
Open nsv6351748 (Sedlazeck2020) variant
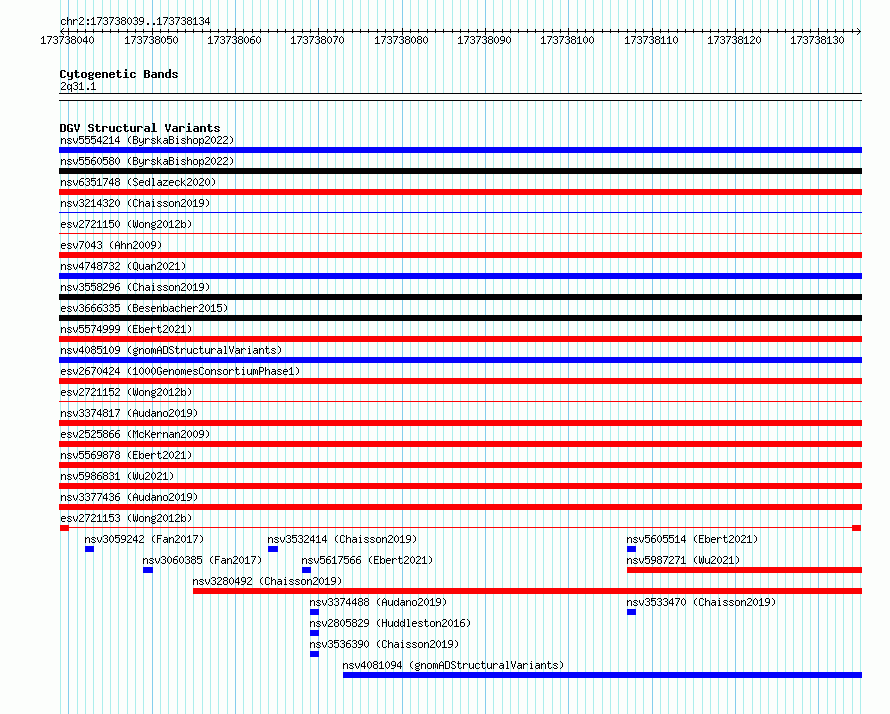[138, 182]
